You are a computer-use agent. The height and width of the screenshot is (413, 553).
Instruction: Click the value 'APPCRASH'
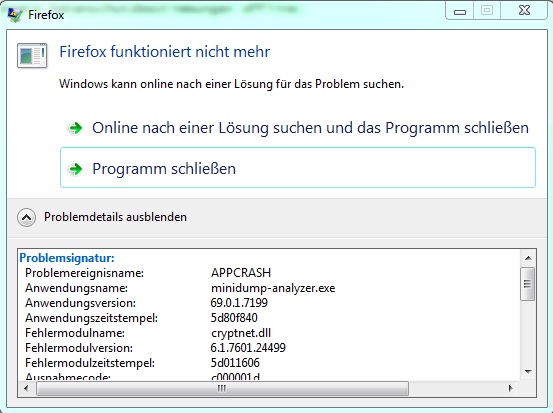pos(241,273)
